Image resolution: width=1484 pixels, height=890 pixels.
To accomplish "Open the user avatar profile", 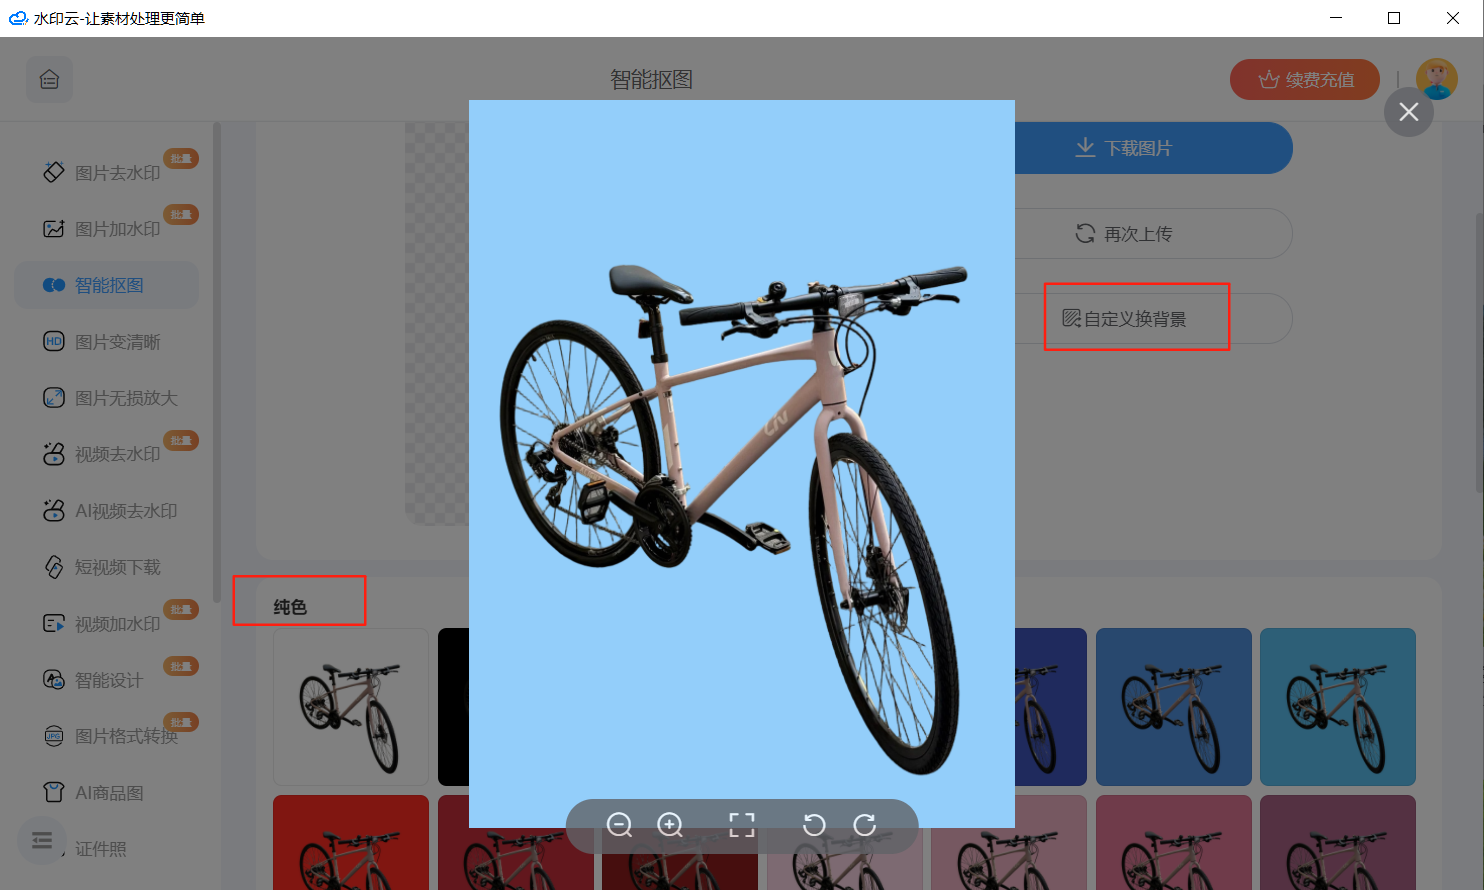I will pyautogui.click(x=1437, y=79).
